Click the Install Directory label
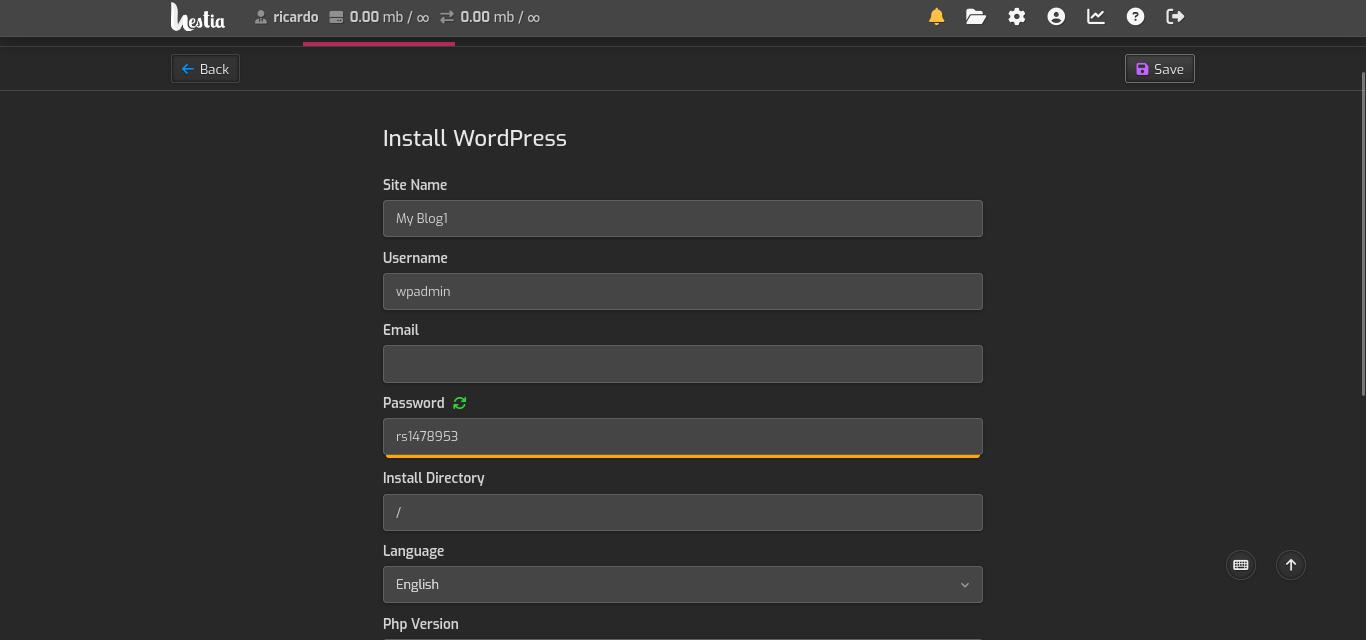Image resolution: width=1366 pixels, height=640 pixels. pos(434,478)
